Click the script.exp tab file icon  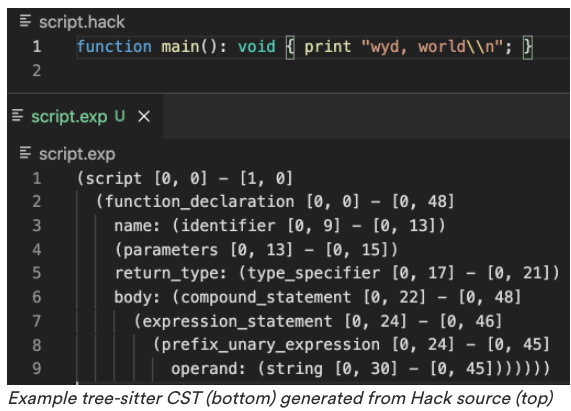pyautogui.click(x=17, y=115)
